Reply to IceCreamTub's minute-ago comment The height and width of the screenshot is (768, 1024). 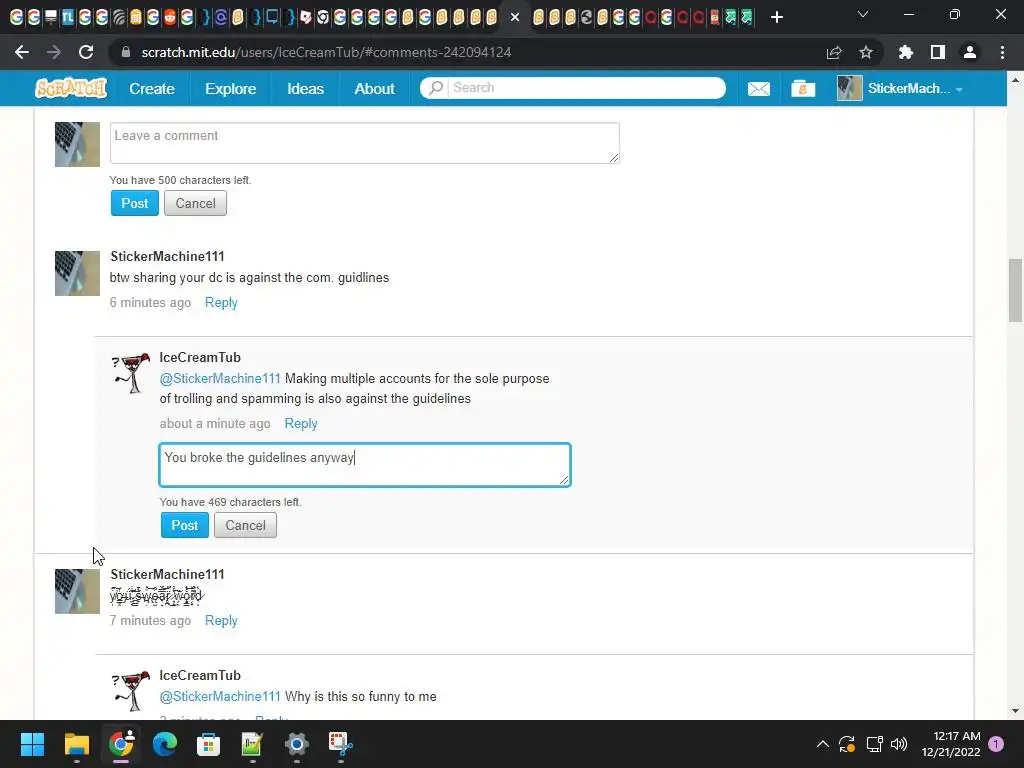pos(300,423)
